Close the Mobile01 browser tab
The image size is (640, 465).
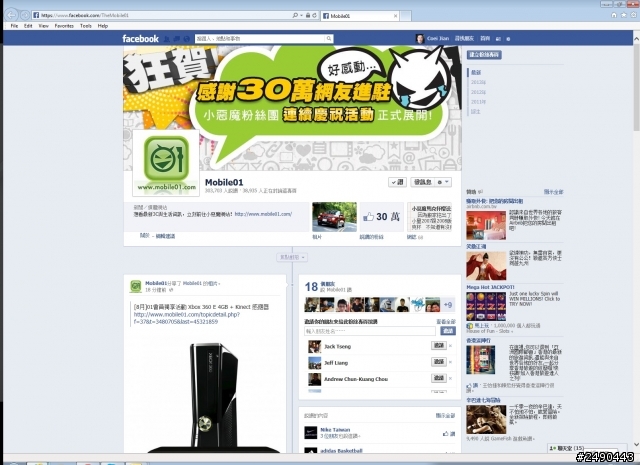pyautogui.click(x=395, y=16)
